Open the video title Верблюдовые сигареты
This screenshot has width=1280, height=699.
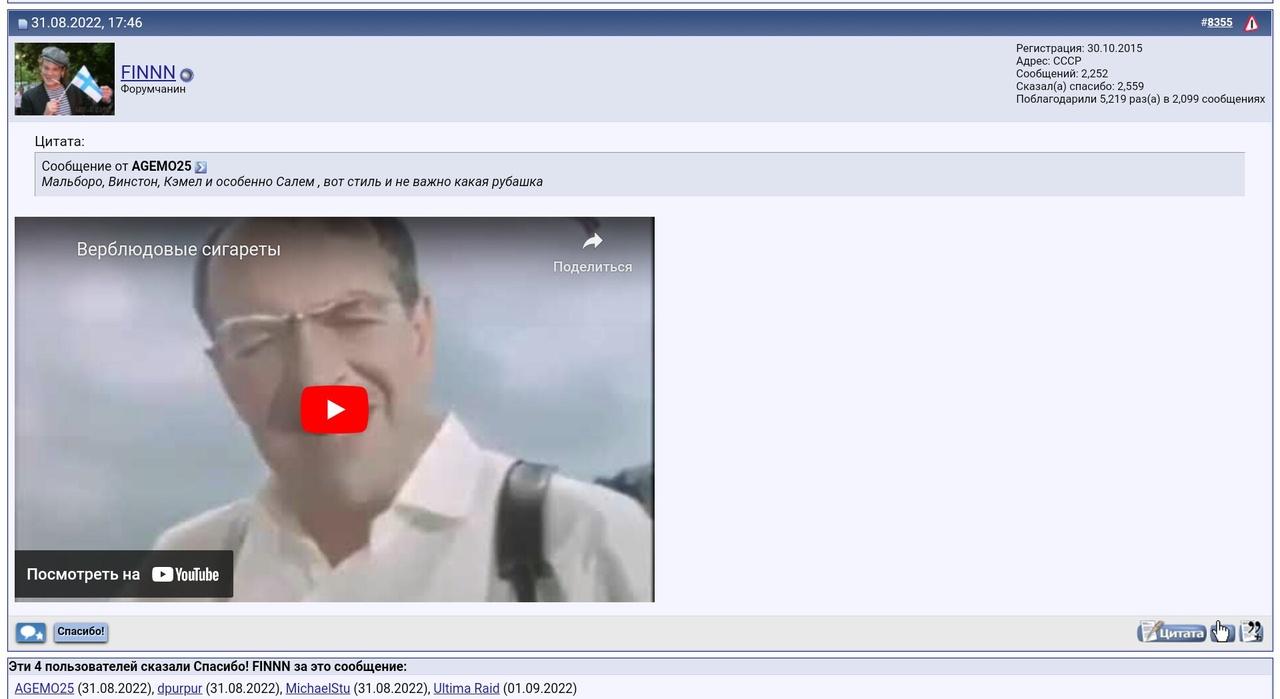click(178, 249)
